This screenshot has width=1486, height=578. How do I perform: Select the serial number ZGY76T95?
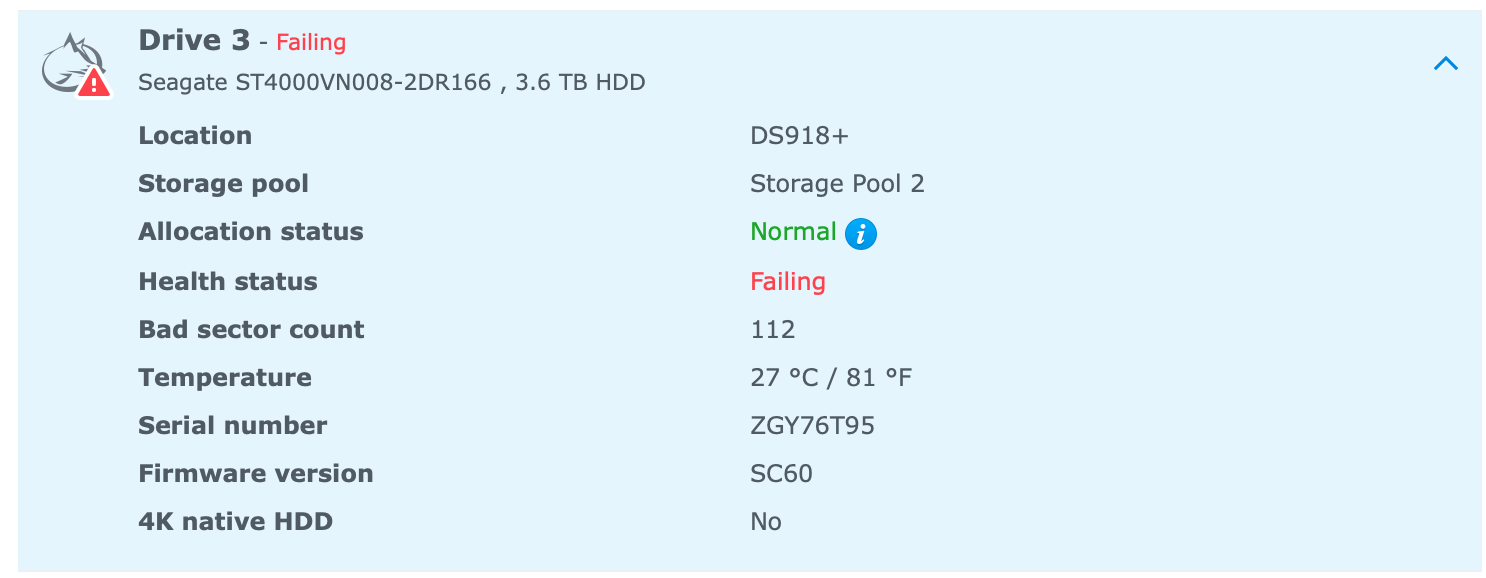tap(813, 425)
